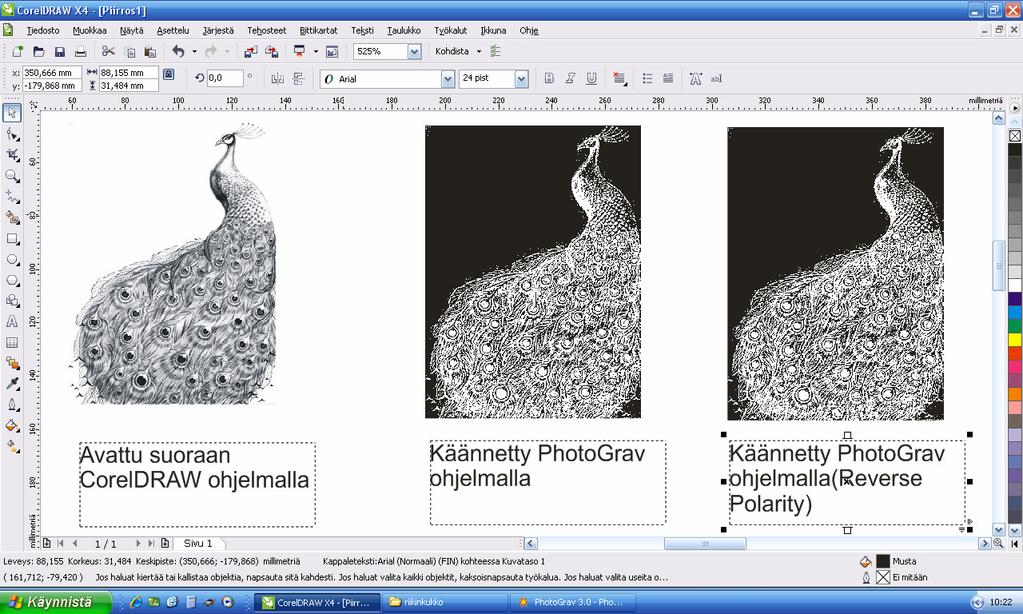Click the no-color swatch atop the palette
Image resolution: width=1023 pixels, height=614 pixels.
tap(1015, 136)
